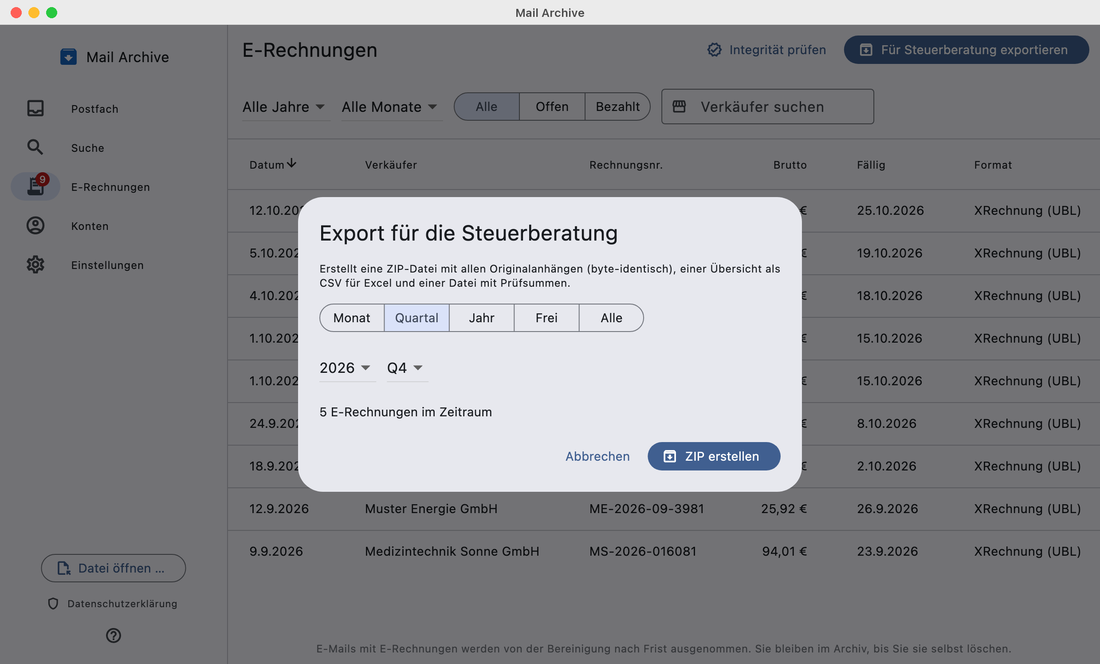This screenshot has height=664, width=1100.
Task: Click the due date 8.10.2026
Action: pyautogui.click(x=886, y=424)
